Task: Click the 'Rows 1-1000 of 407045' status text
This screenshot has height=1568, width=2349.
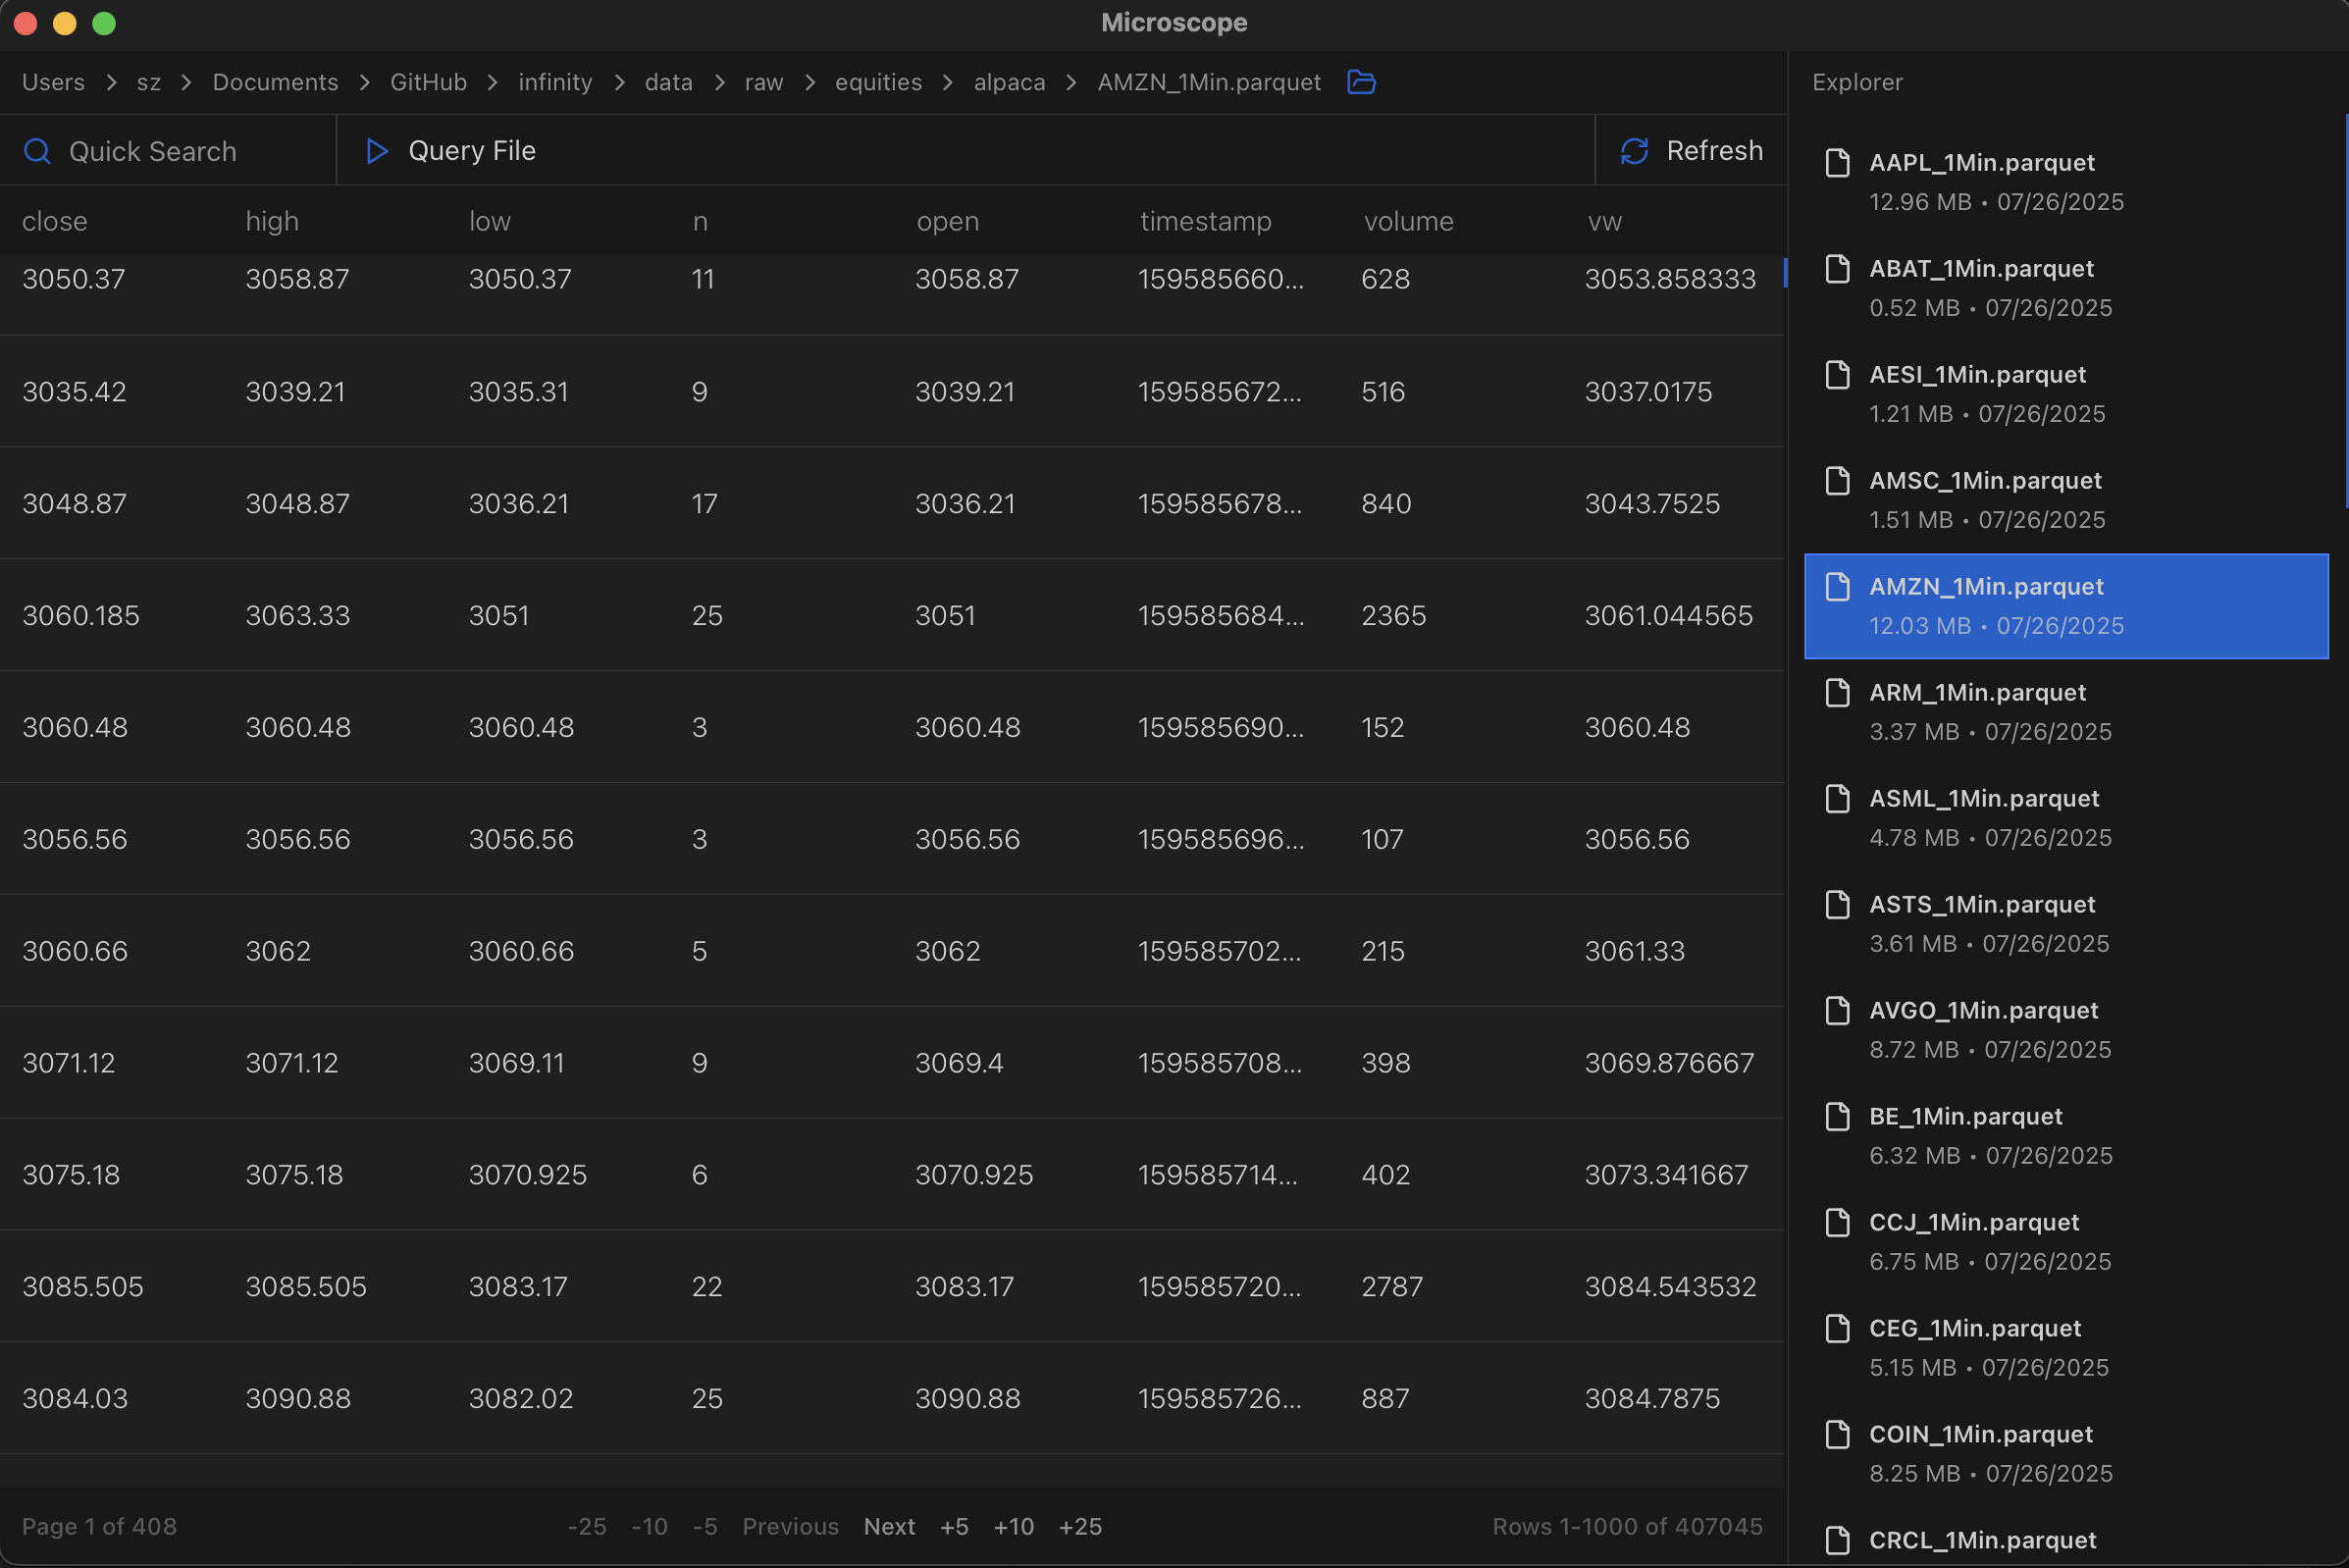Action: pyautogui.click(x=1627, y=1526)
